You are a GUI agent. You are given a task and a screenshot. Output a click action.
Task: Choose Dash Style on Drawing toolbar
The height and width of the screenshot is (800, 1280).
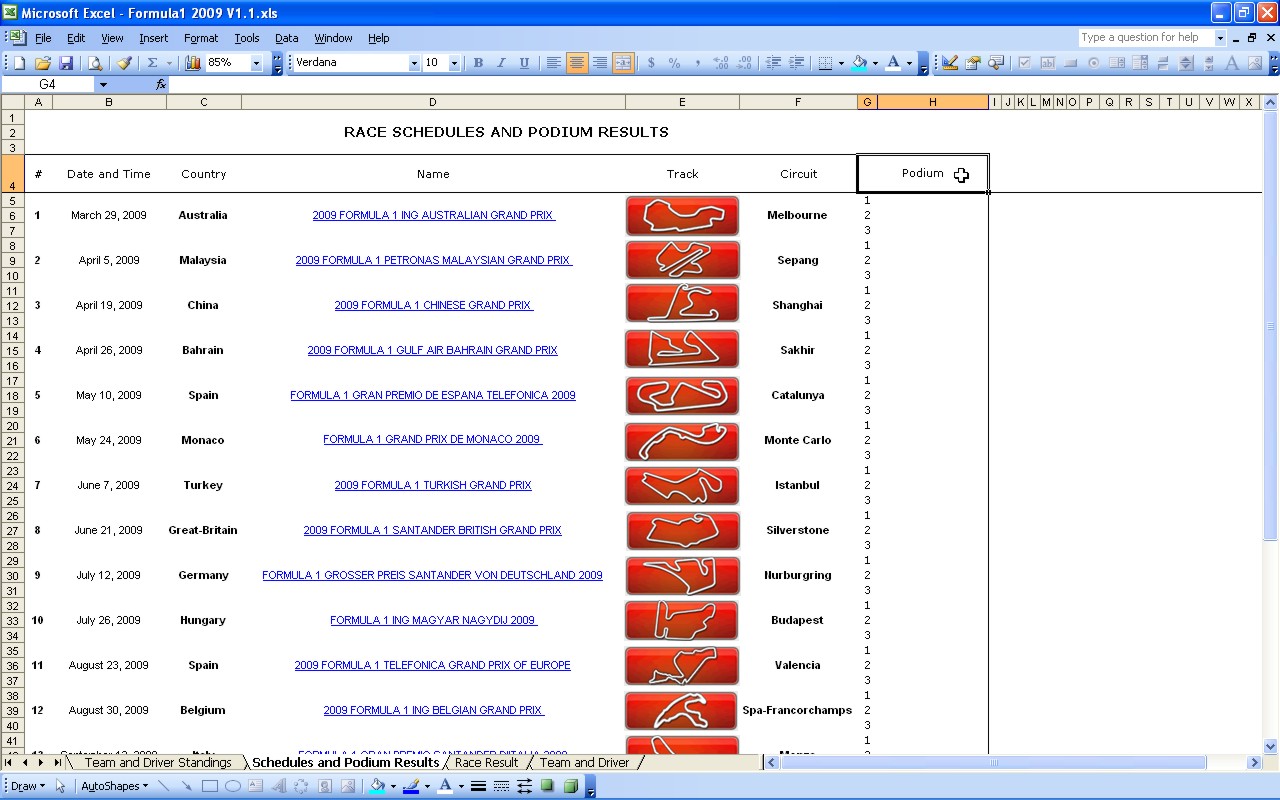pos(501,786)
